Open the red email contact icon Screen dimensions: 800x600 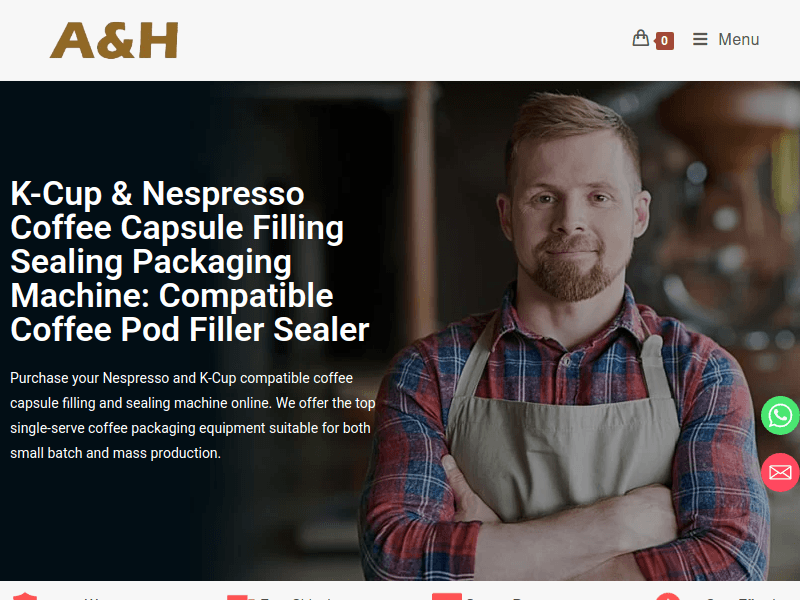tap(780, 472)
